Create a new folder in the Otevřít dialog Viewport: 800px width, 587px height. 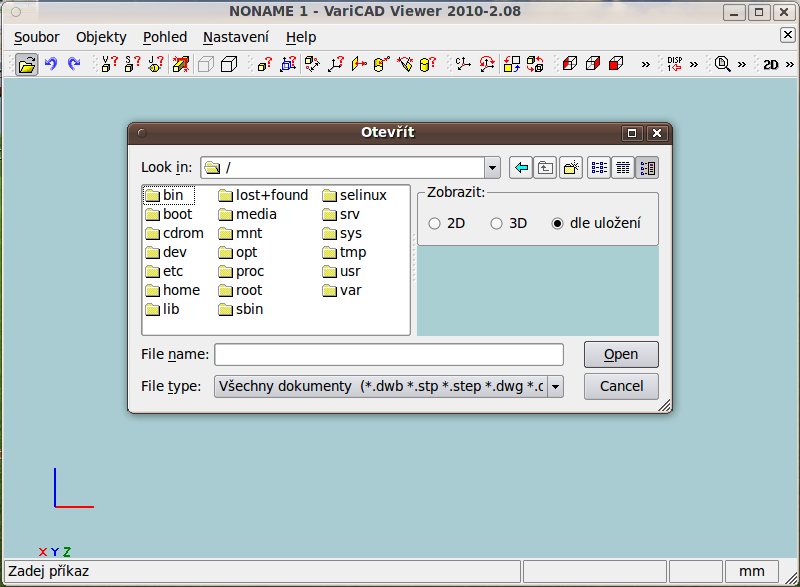click(571, 168)
